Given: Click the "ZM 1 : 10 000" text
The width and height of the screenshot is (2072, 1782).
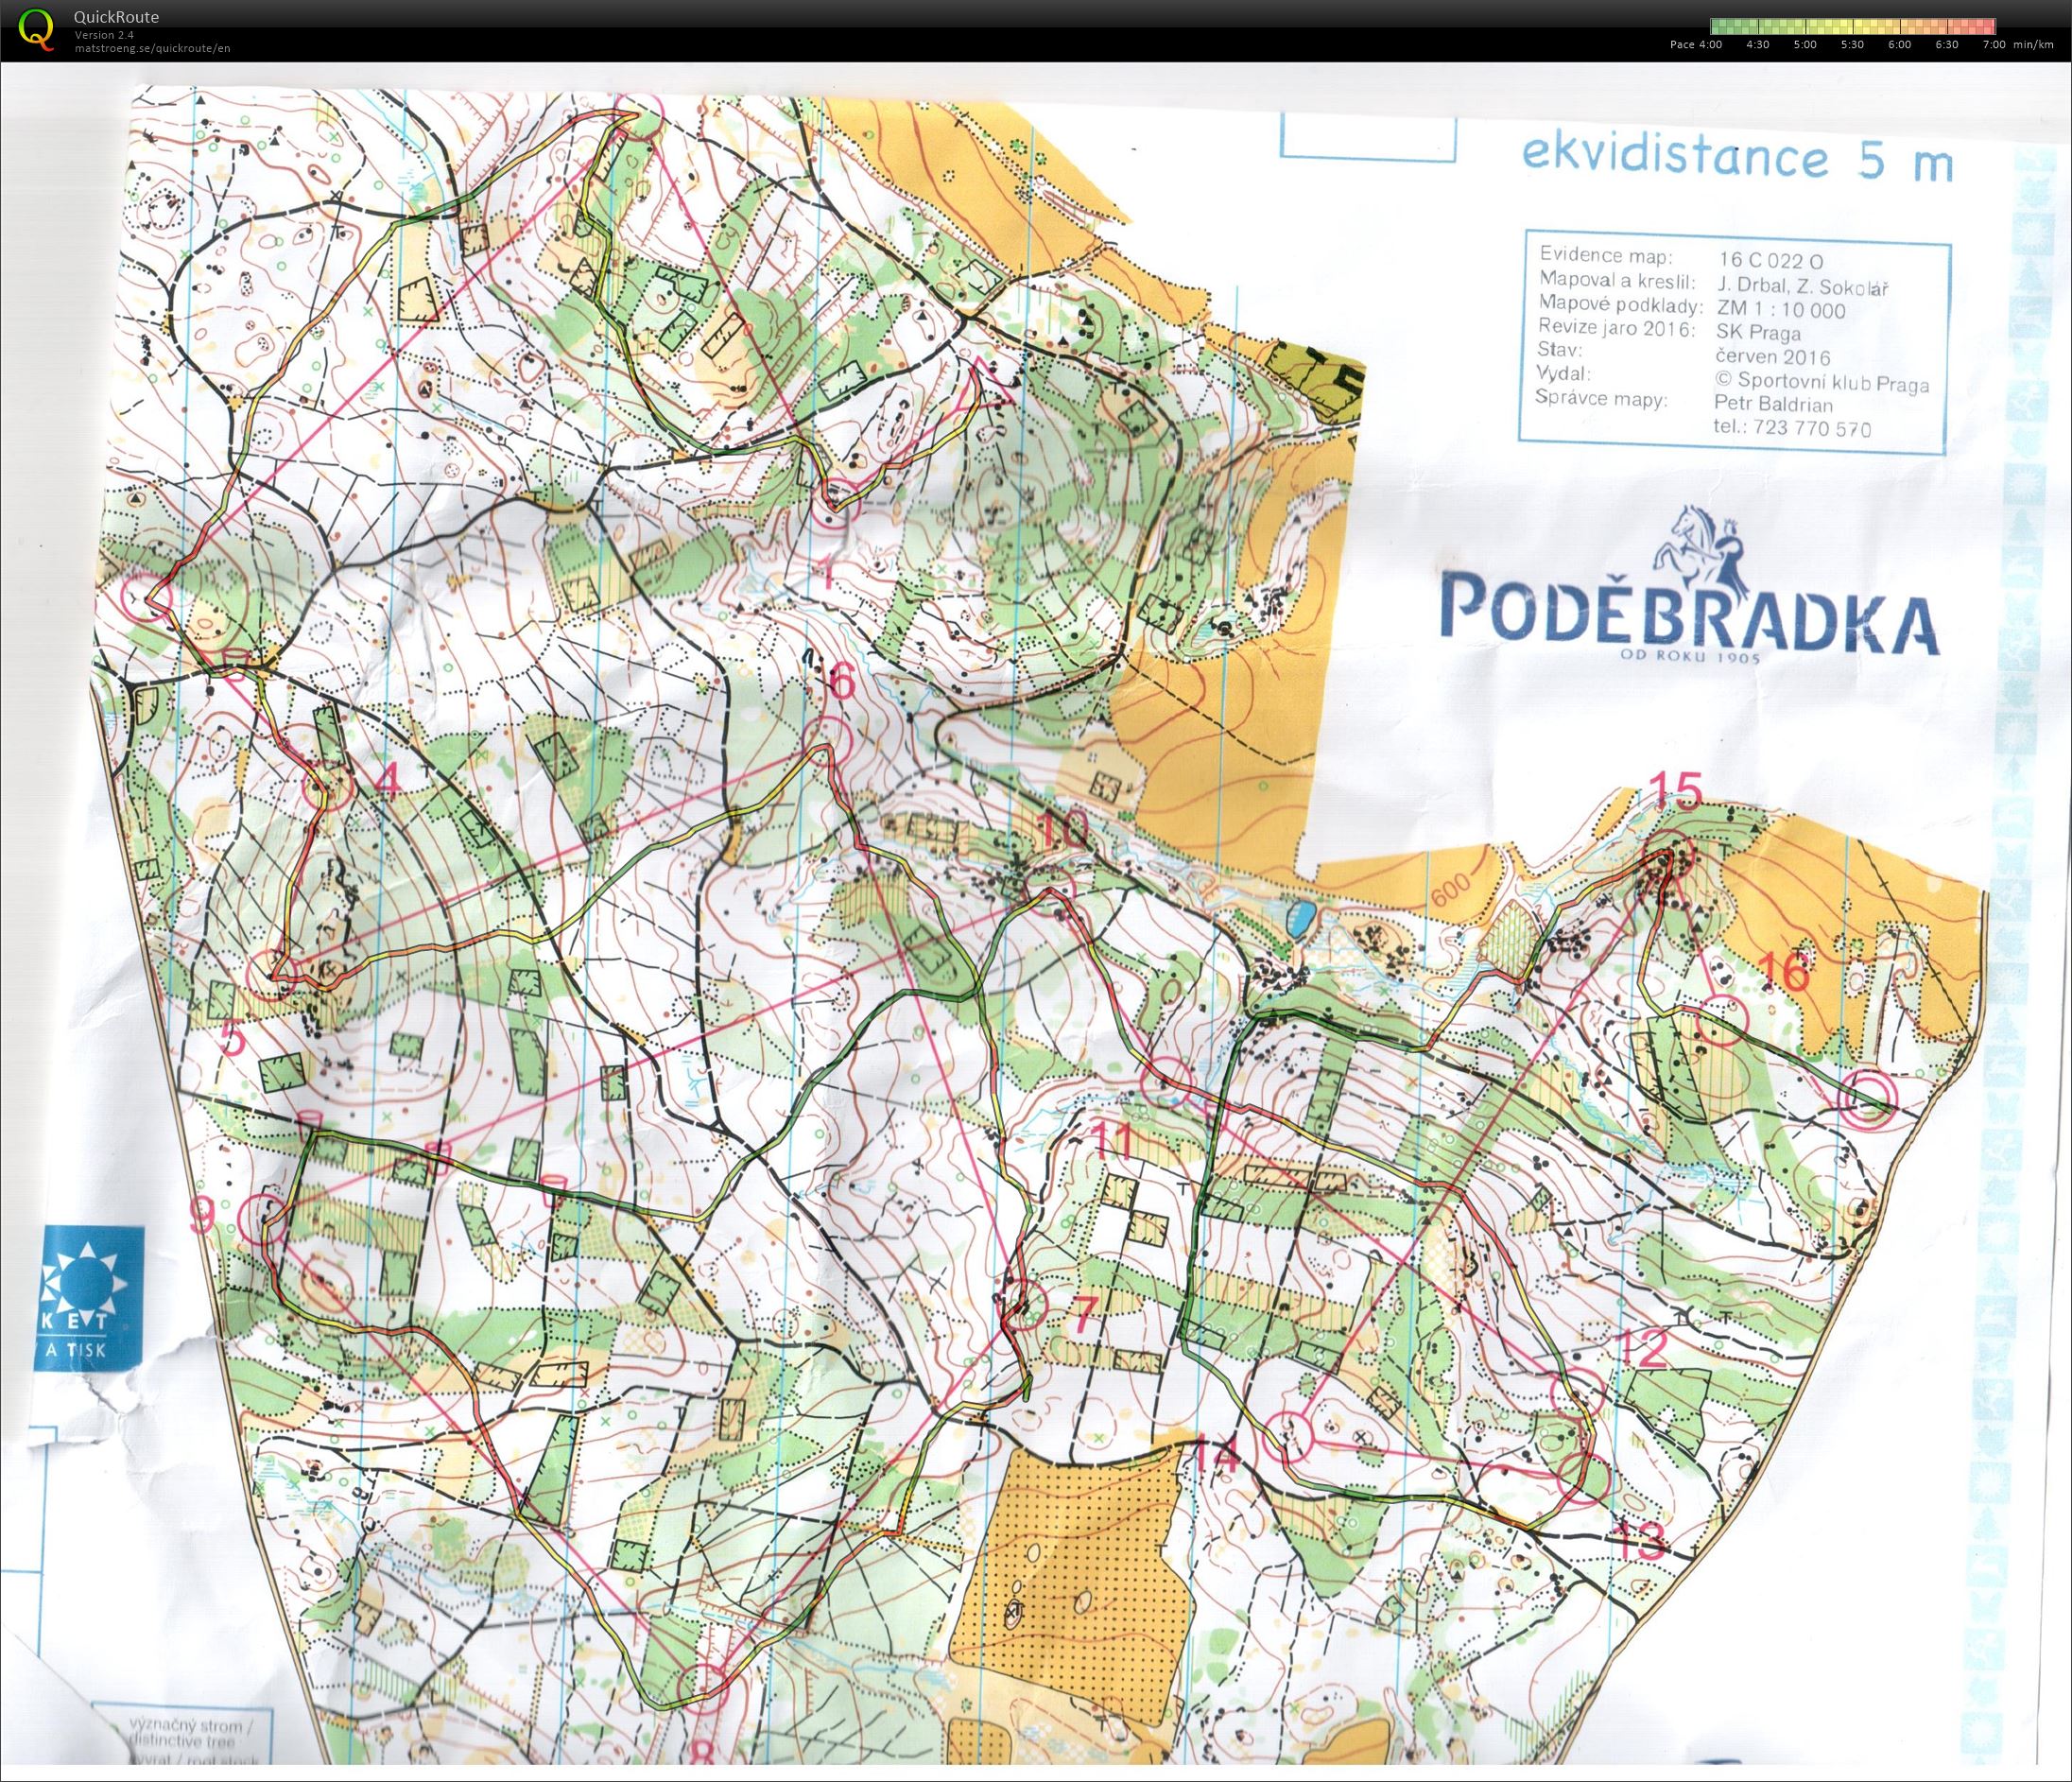Looking at the screenshot, I should click(1781, 310).
